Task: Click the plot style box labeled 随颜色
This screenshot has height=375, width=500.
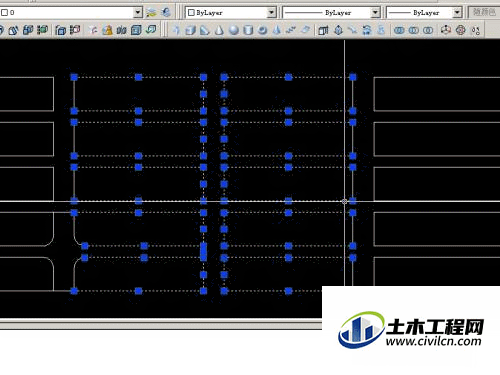Action: 484,13
